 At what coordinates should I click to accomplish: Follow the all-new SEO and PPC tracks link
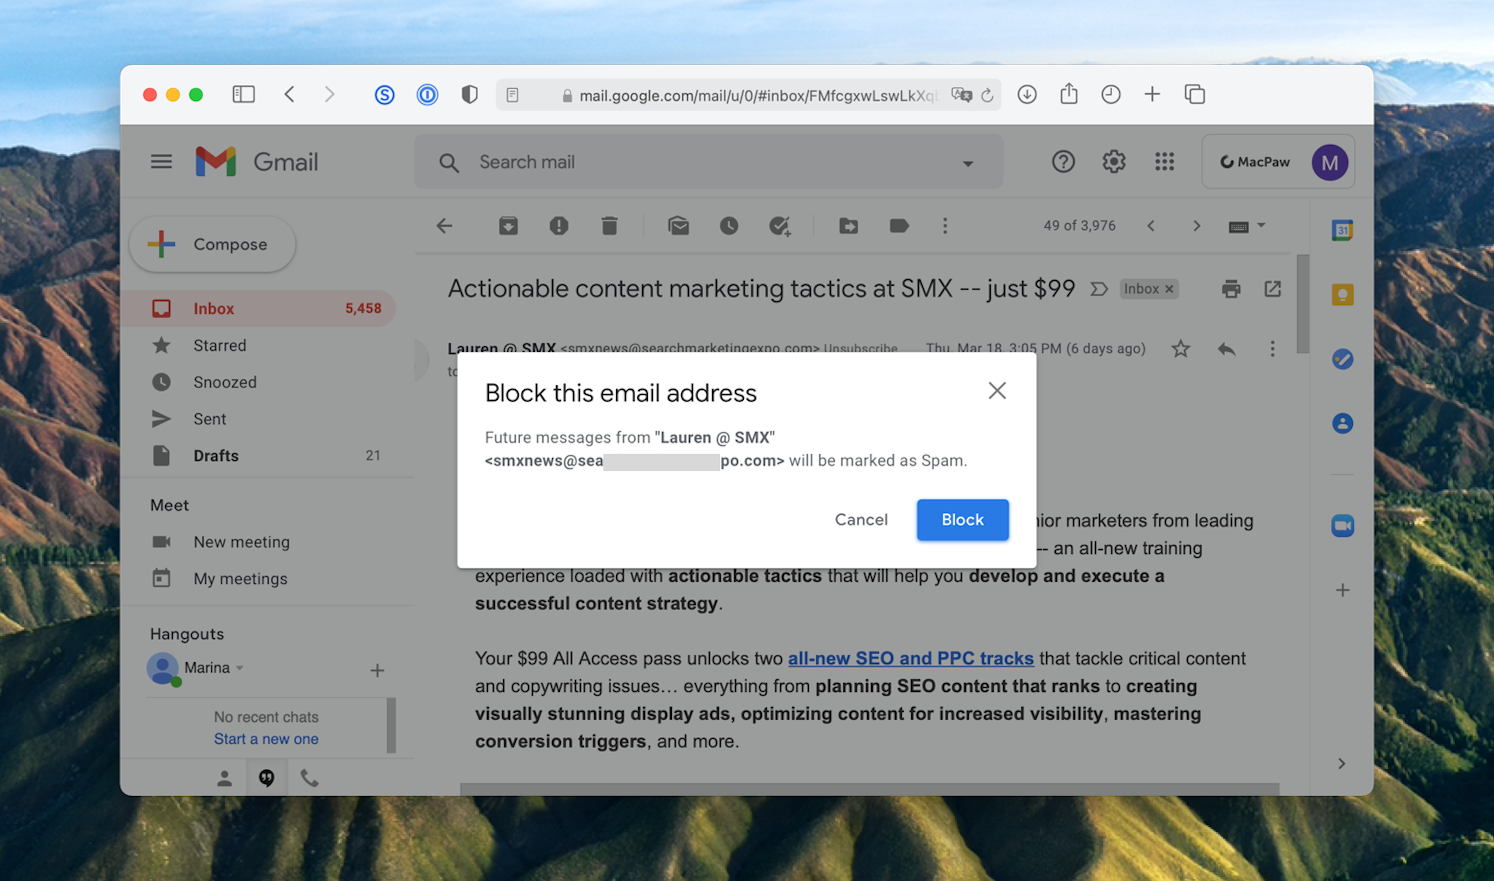pos(910,658)
